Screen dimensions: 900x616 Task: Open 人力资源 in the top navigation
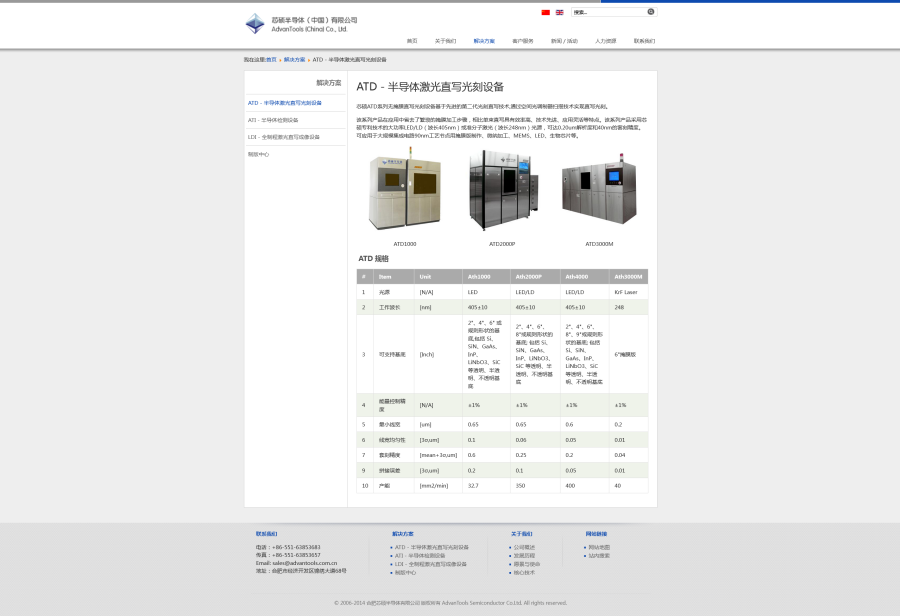[x=606, y=41]
